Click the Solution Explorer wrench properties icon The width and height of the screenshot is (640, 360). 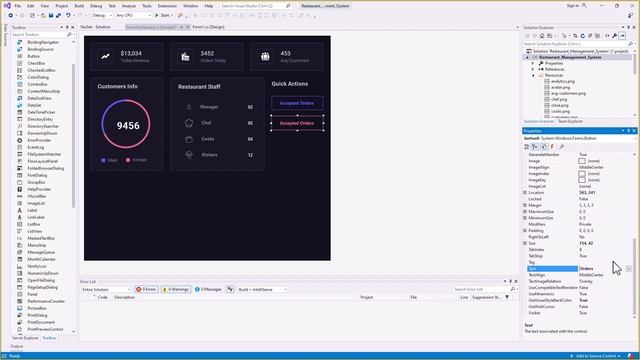[614, 36]
